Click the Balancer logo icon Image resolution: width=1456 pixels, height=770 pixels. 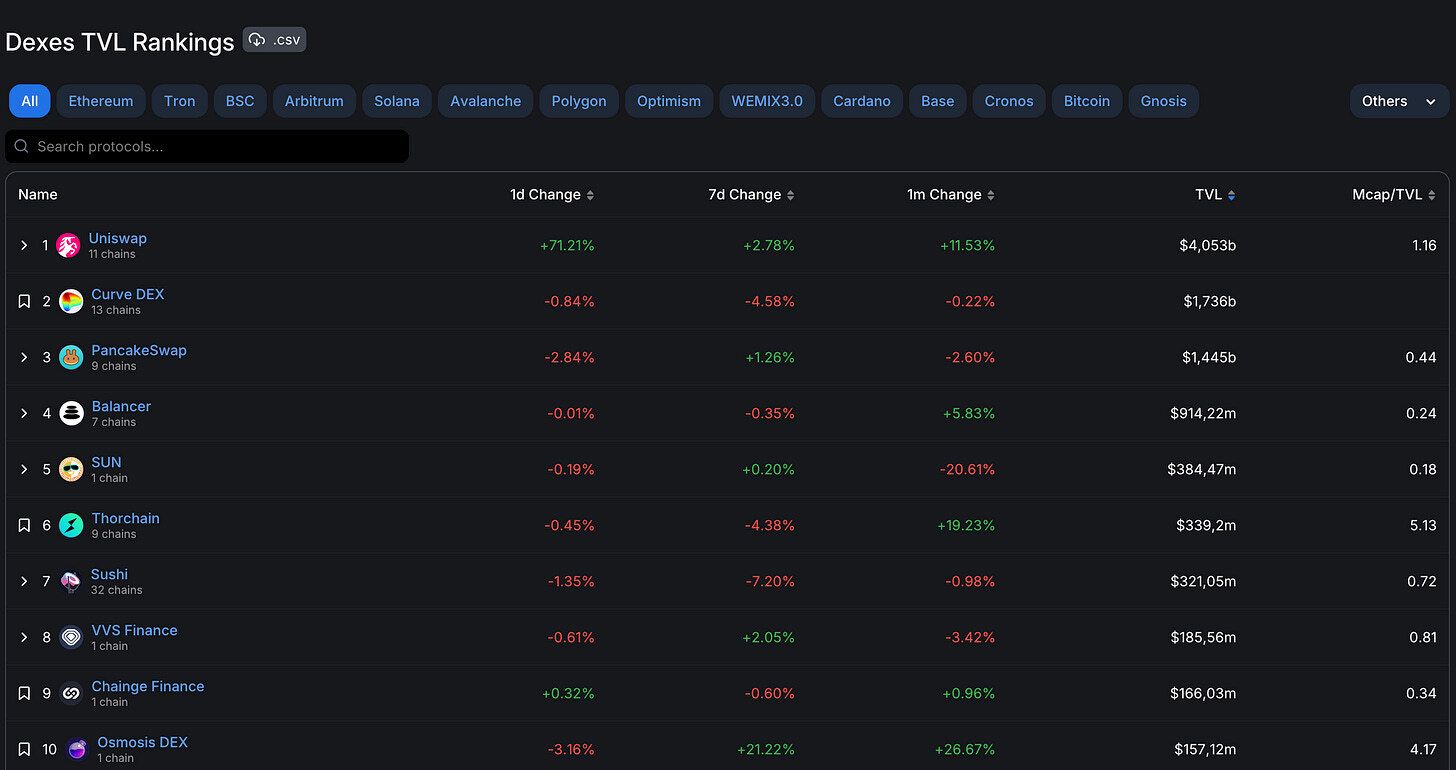(71, 413)
